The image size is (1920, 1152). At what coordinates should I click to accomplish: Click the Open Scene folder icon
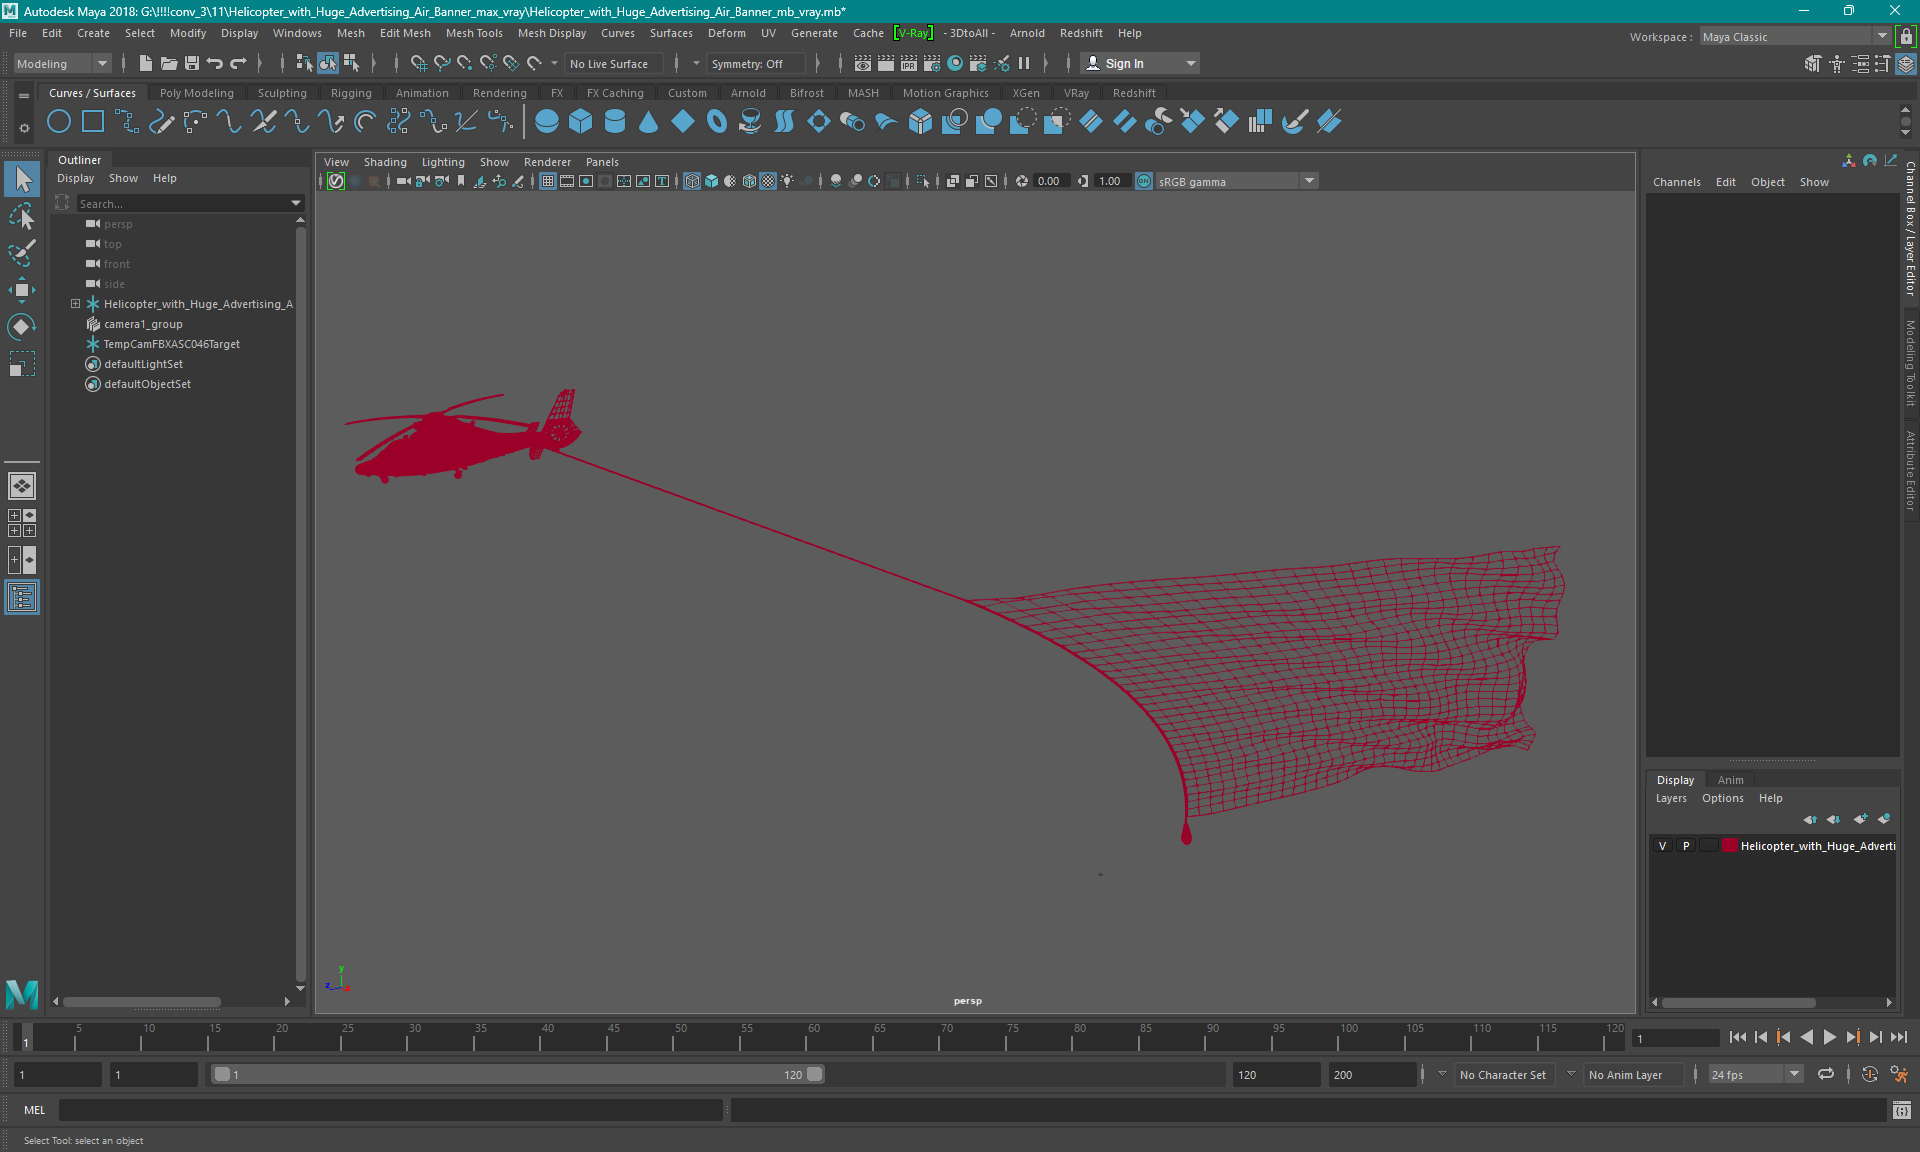click(169, 63)
